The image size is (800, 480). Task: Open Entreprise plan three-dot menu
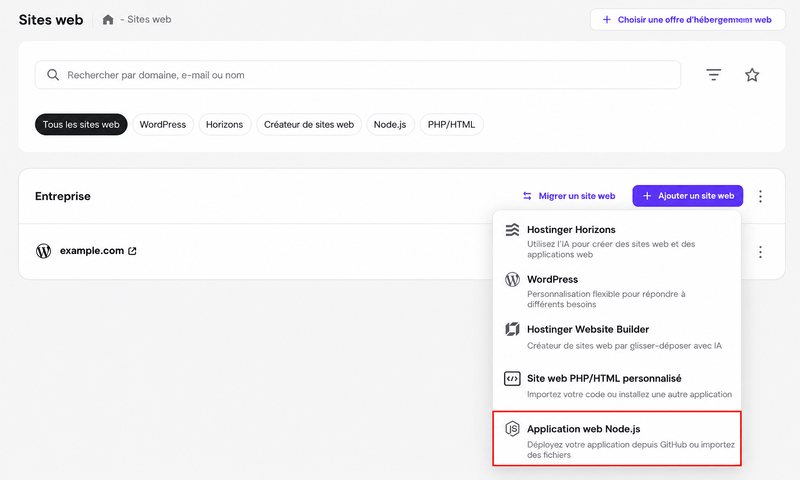(760, 196)
